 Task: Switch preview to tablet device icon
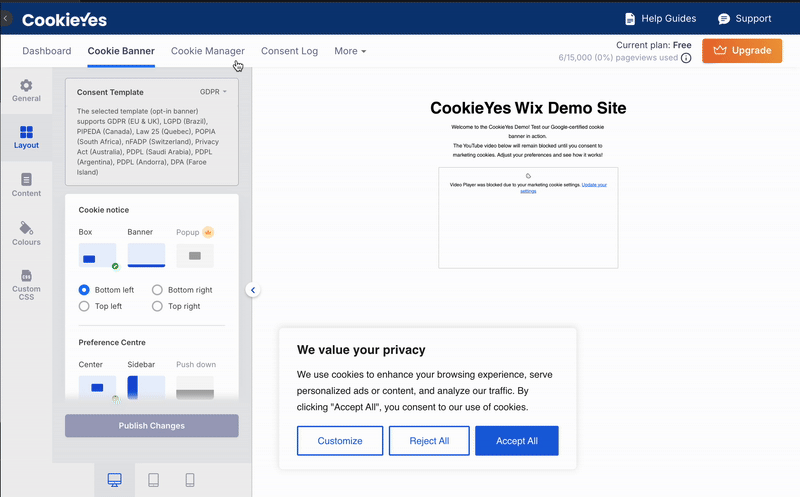point(154,480)
